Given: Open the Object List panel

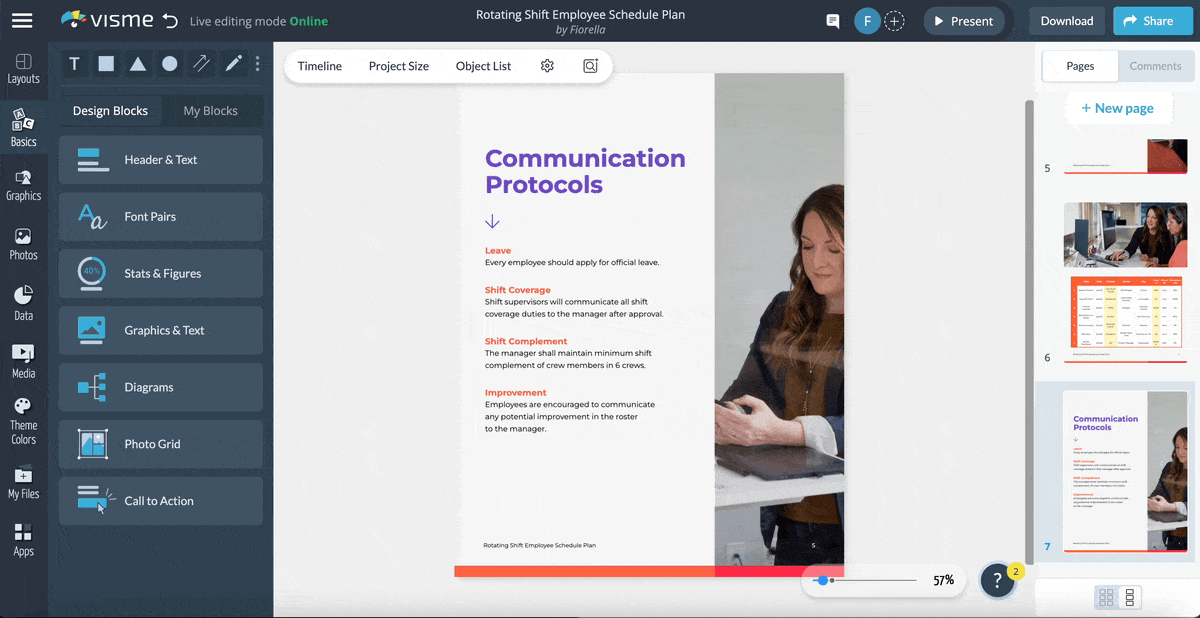Looking at the screenshot, I should click(483, 66).
